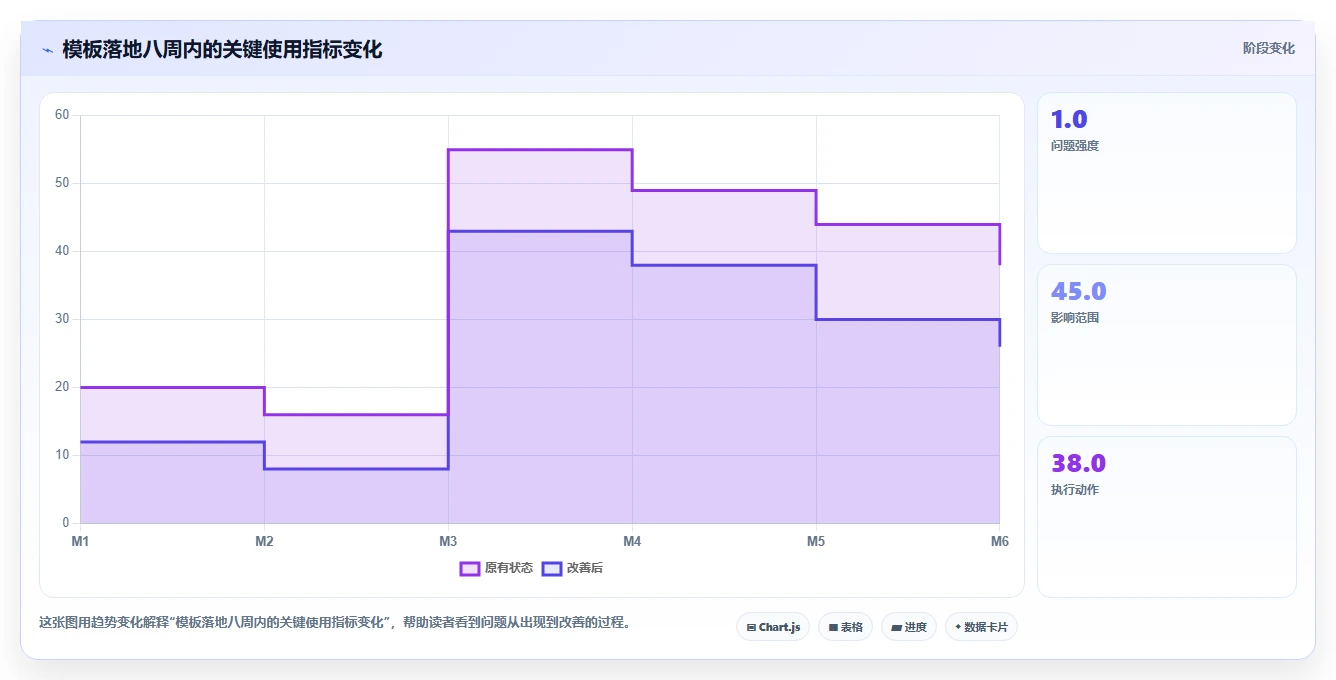Click the 38.0 metric value
1336x680 pixels.
(1079, 463)
